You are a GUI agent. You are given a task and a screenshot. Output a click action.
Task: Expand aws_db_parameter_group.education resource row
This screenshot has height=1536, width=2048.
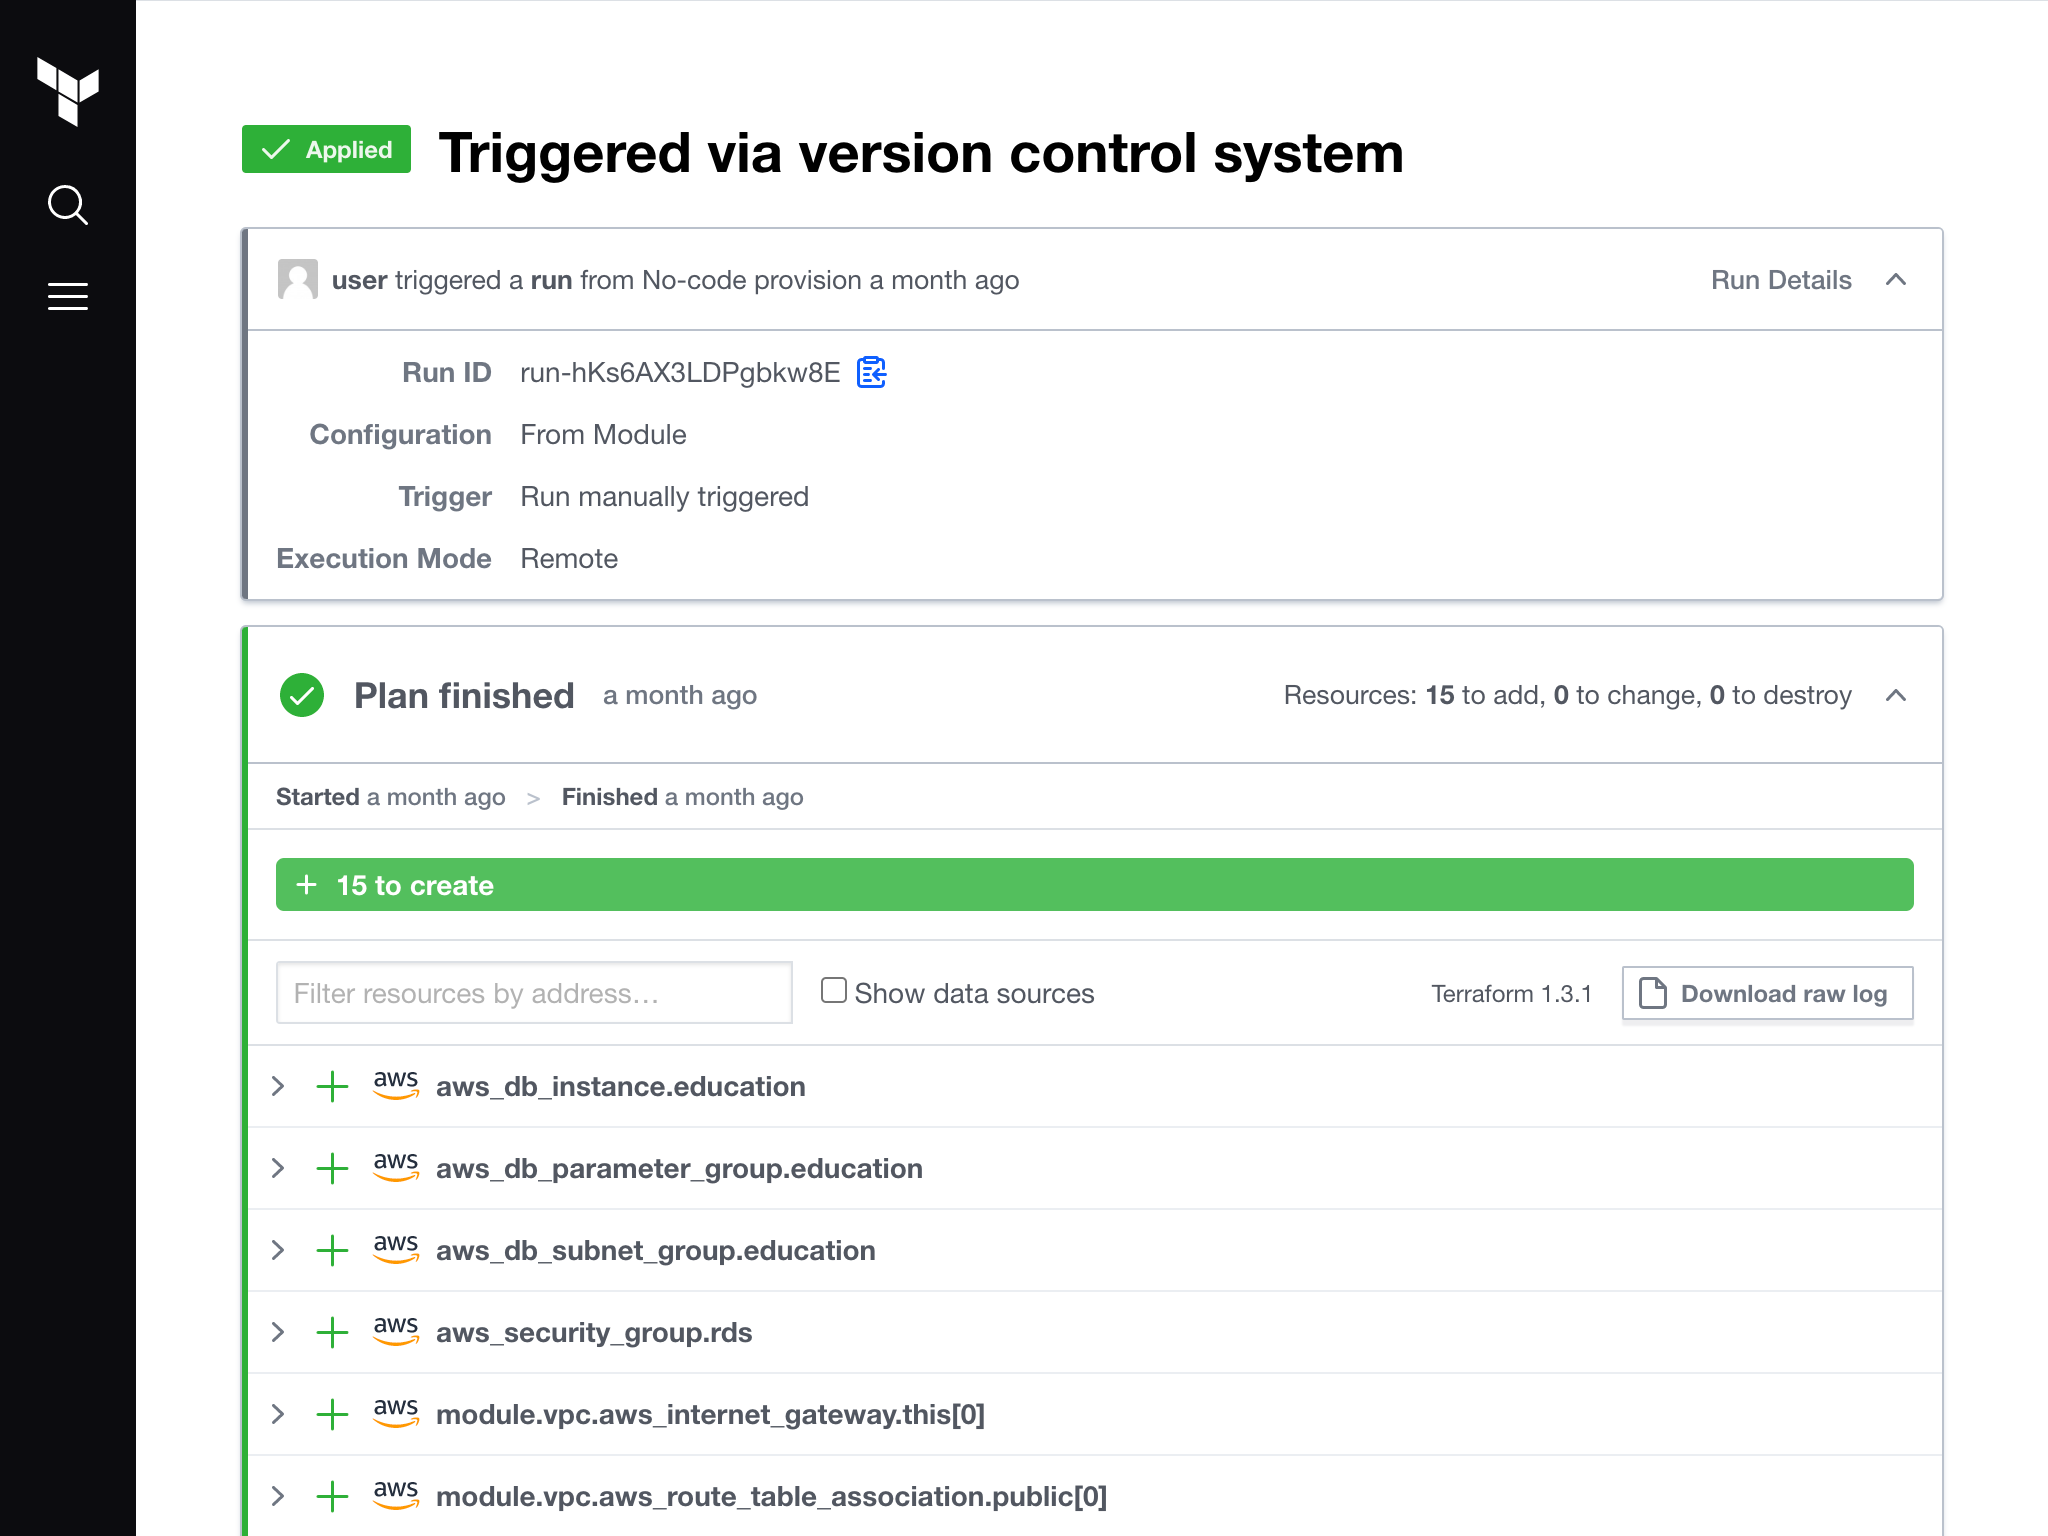coord(278,1168)
